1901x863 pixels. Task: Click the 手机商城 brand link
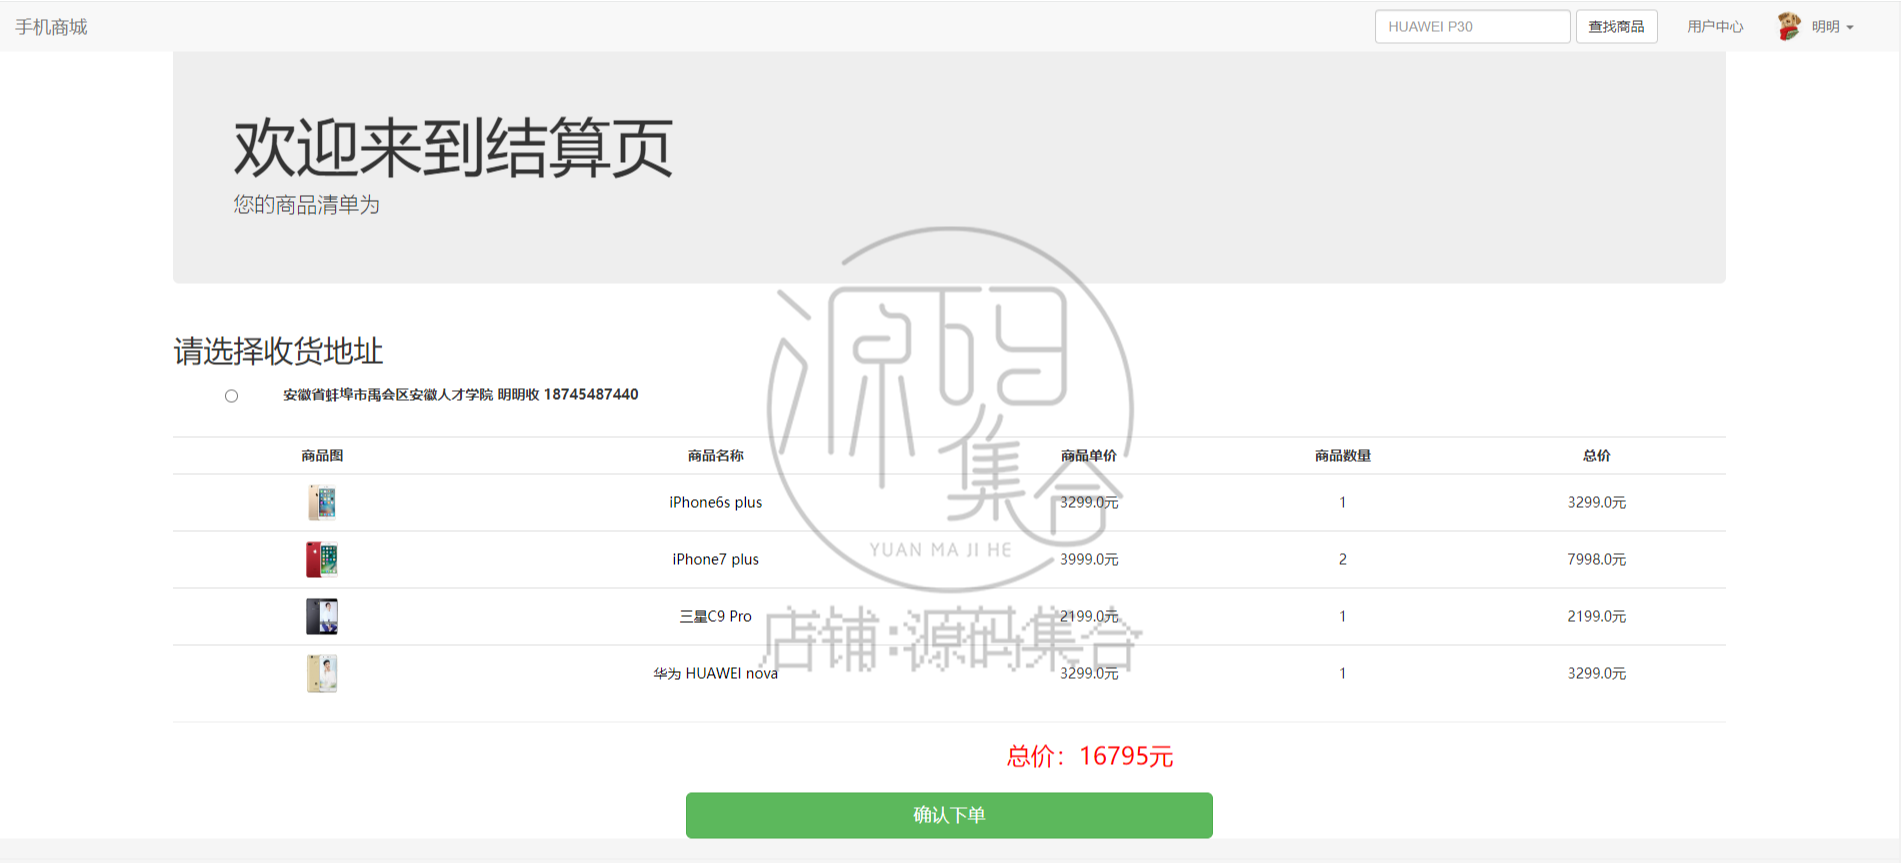coord(51,27)
